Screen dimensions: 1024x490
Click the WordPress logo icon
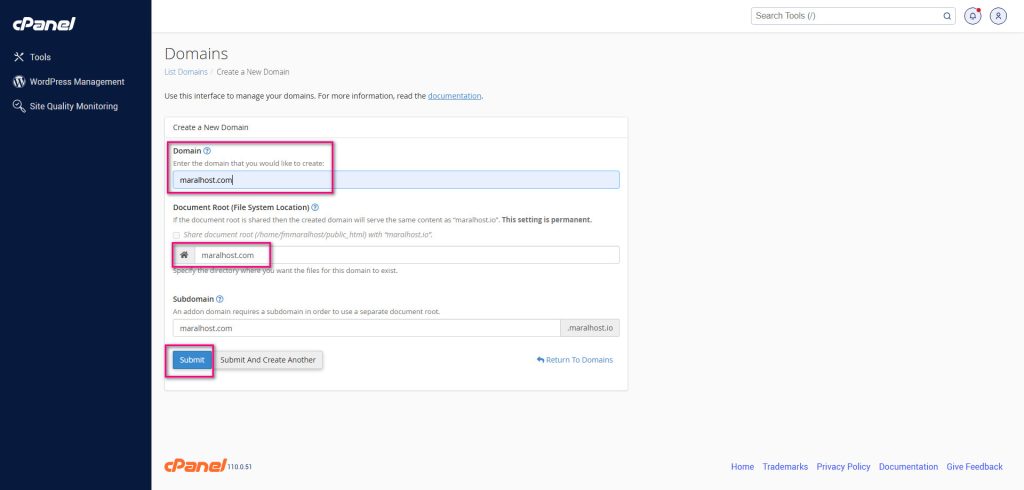pos(19,82)
